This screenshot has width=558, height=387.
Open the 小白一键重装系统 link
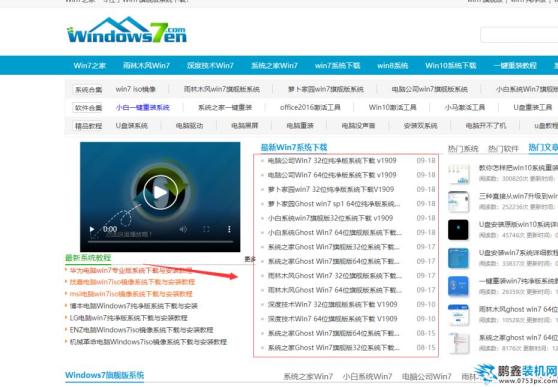pyautogui.click(x=143, y=107)
